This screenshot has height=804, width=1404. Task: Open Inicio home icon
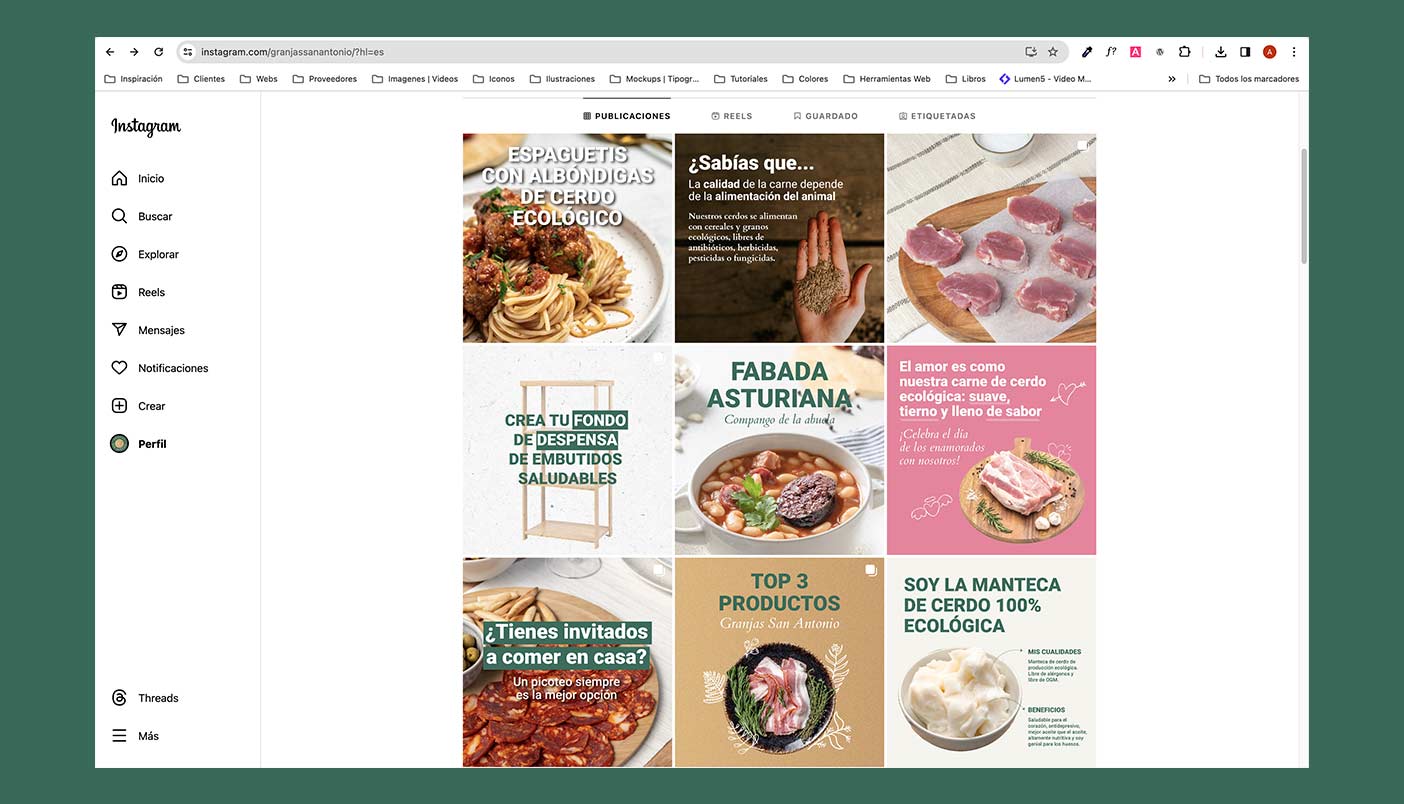point(119,178)
